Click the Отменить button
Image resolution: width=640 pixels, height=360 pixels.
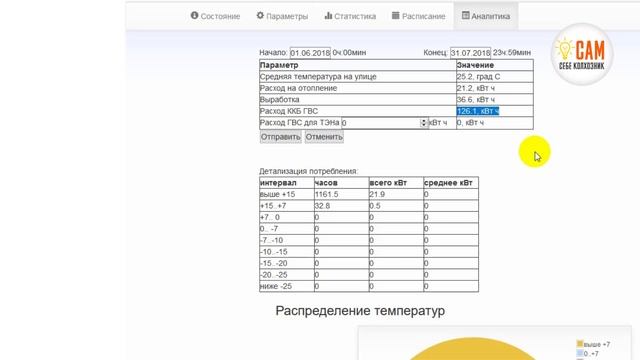tap(324, 137)
